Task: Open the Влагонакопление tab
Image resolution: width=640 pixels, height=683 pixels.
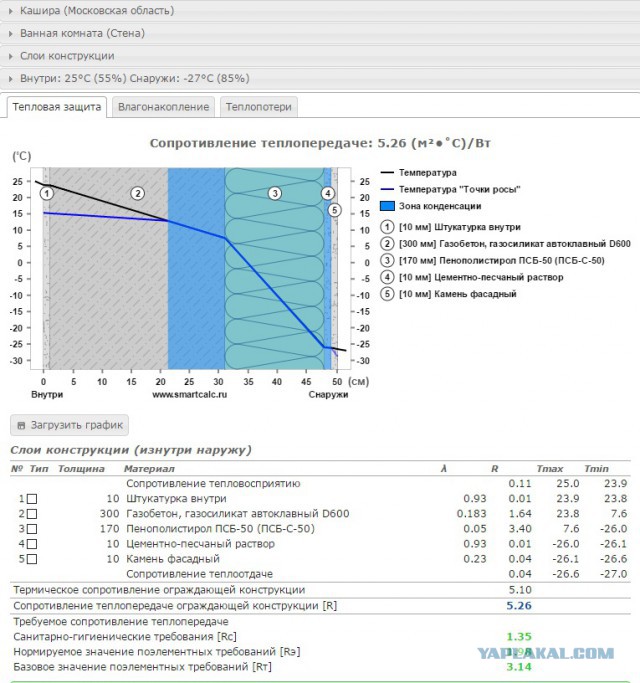Action: [163, 107]
